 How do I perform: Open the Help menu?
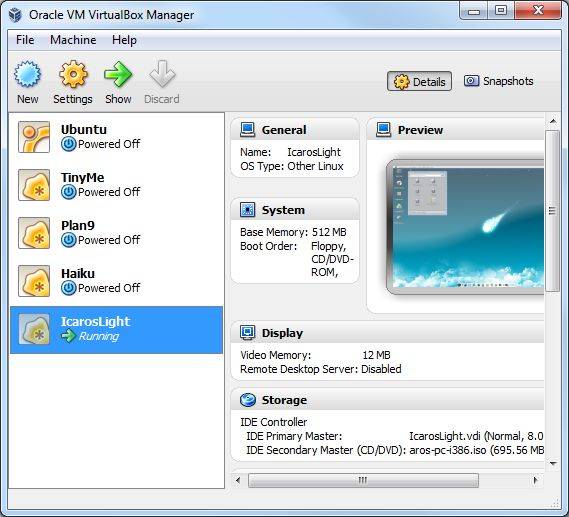[124, 40]
